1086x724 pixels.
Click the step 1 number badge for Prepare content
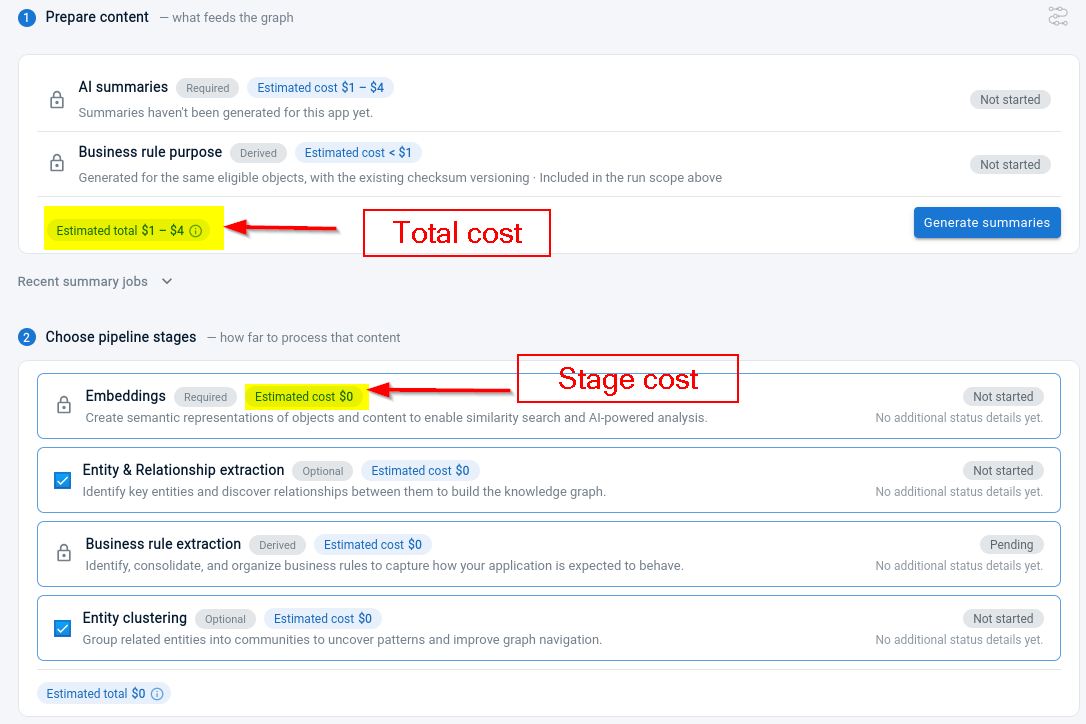(x=26, y=17)
